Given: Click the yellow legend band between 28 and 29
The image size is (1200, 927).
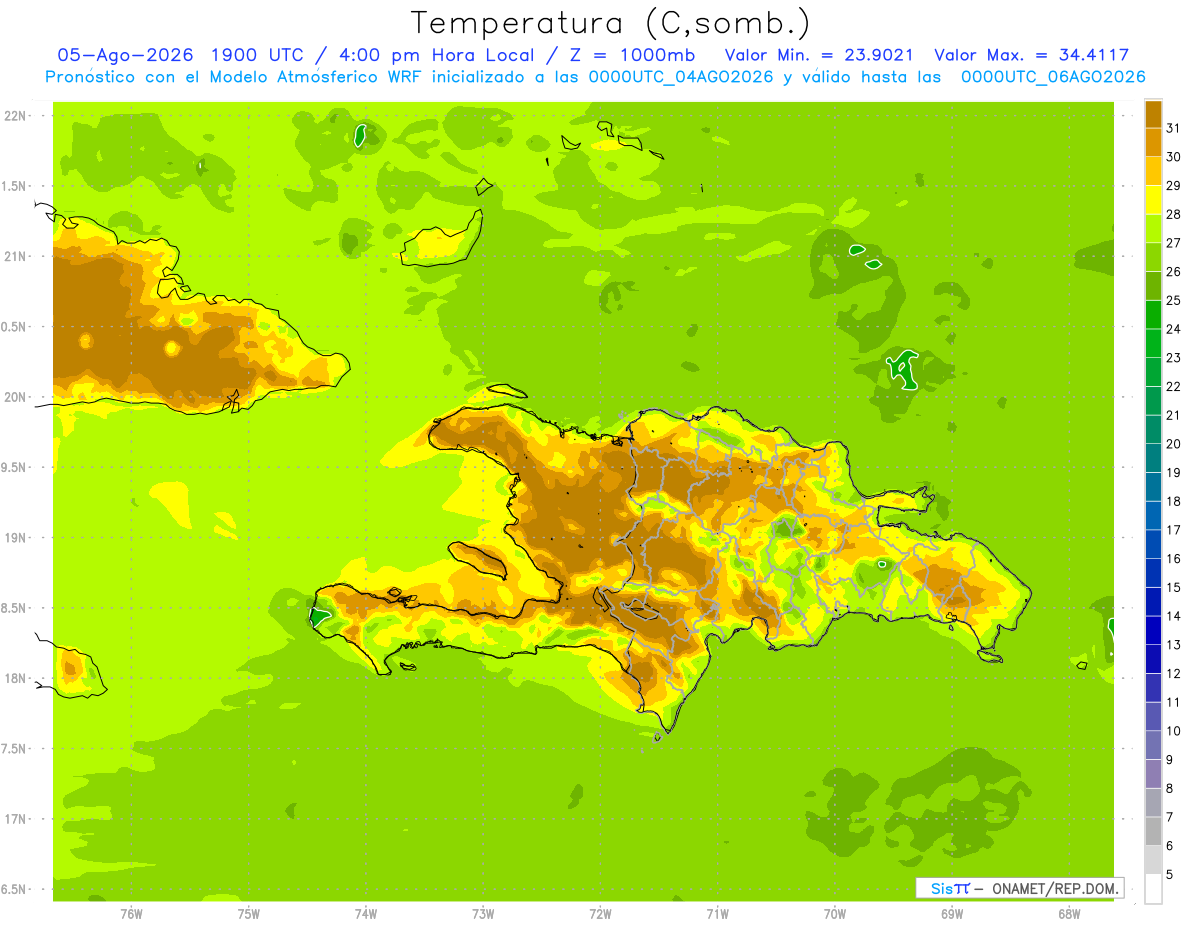Looking at the screenshot, I should [1153, 200].
